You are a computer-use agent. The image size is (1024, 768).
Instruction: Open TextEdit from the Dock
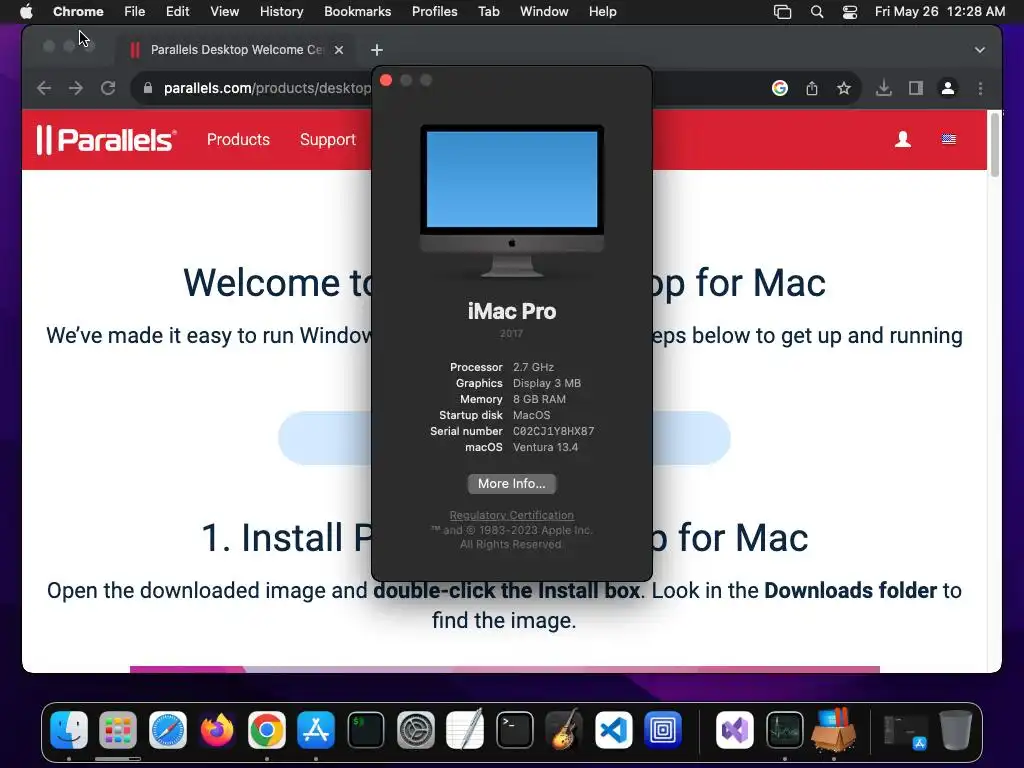coord(465,729)
